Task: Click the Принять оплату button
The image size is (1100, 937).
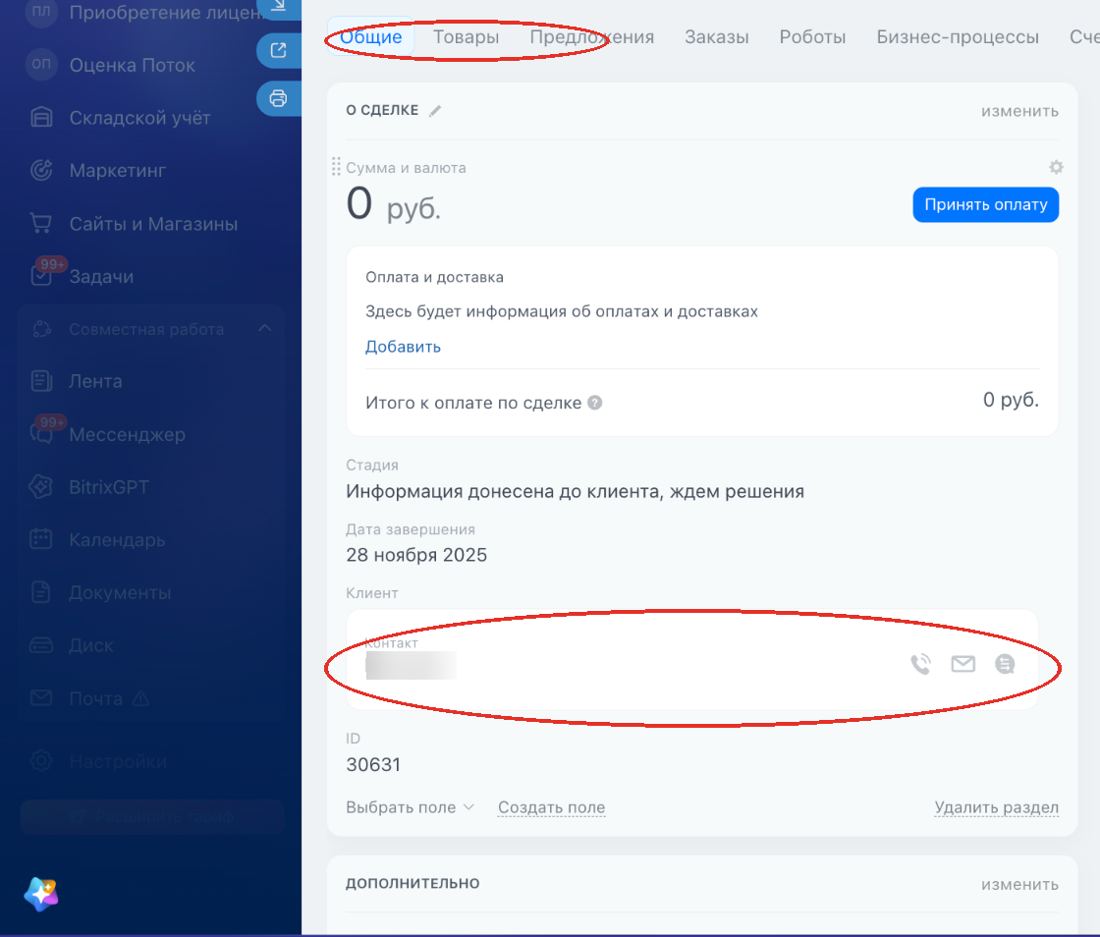Action: pos(986,205)
